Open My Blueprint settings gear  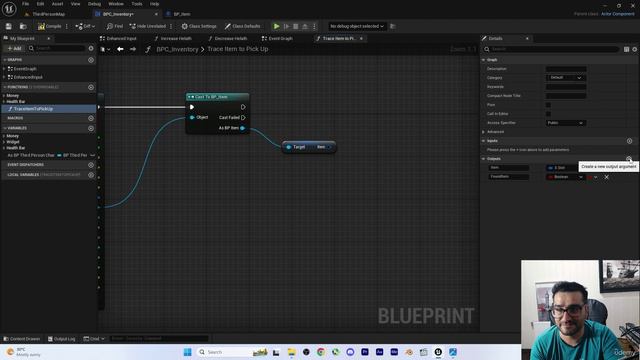coord(91,48)
